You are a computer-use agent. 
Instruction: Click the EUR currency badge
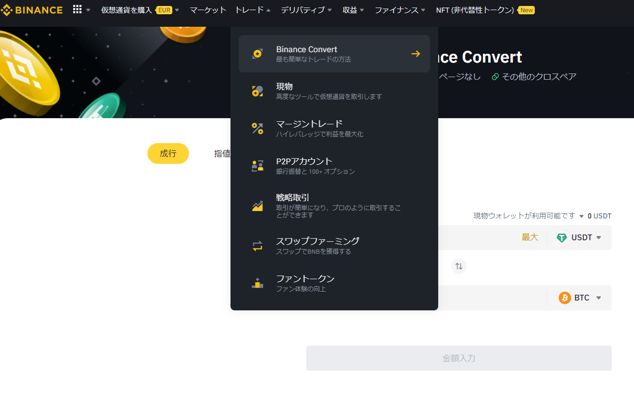(164, 10)
